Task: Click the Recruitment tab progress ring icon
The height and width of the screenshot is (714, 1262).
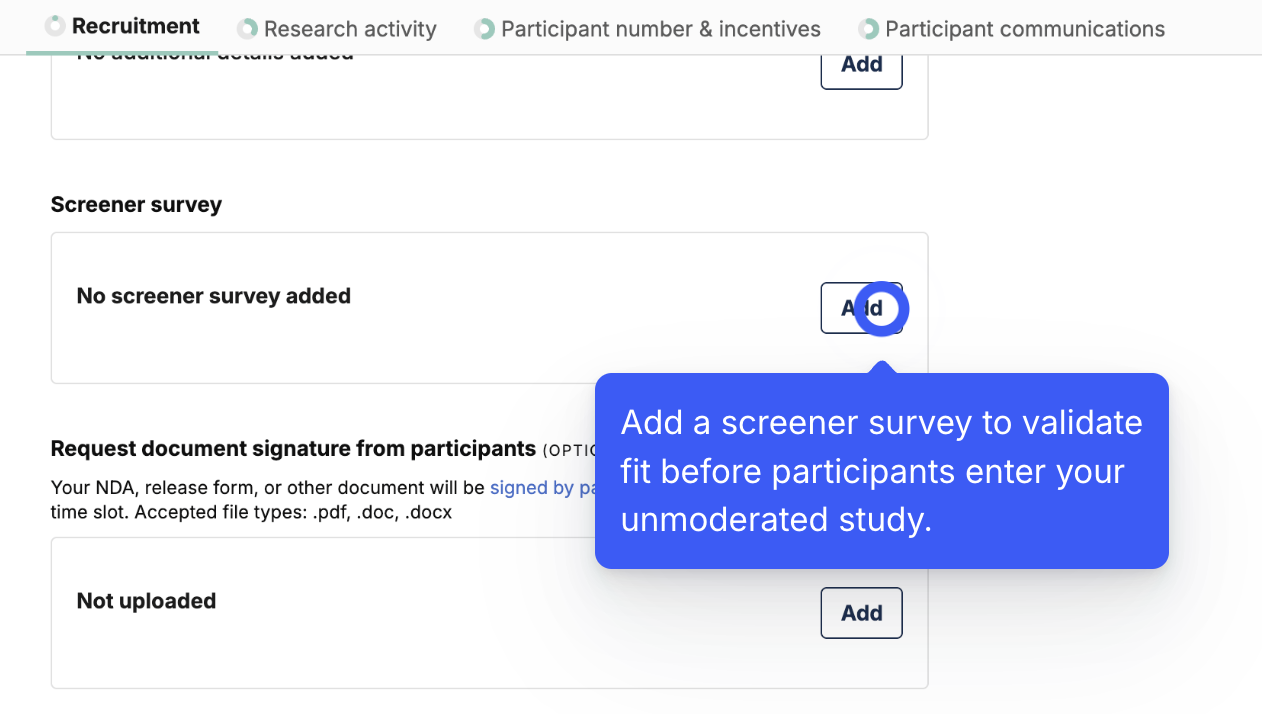Action: [55, 26]
